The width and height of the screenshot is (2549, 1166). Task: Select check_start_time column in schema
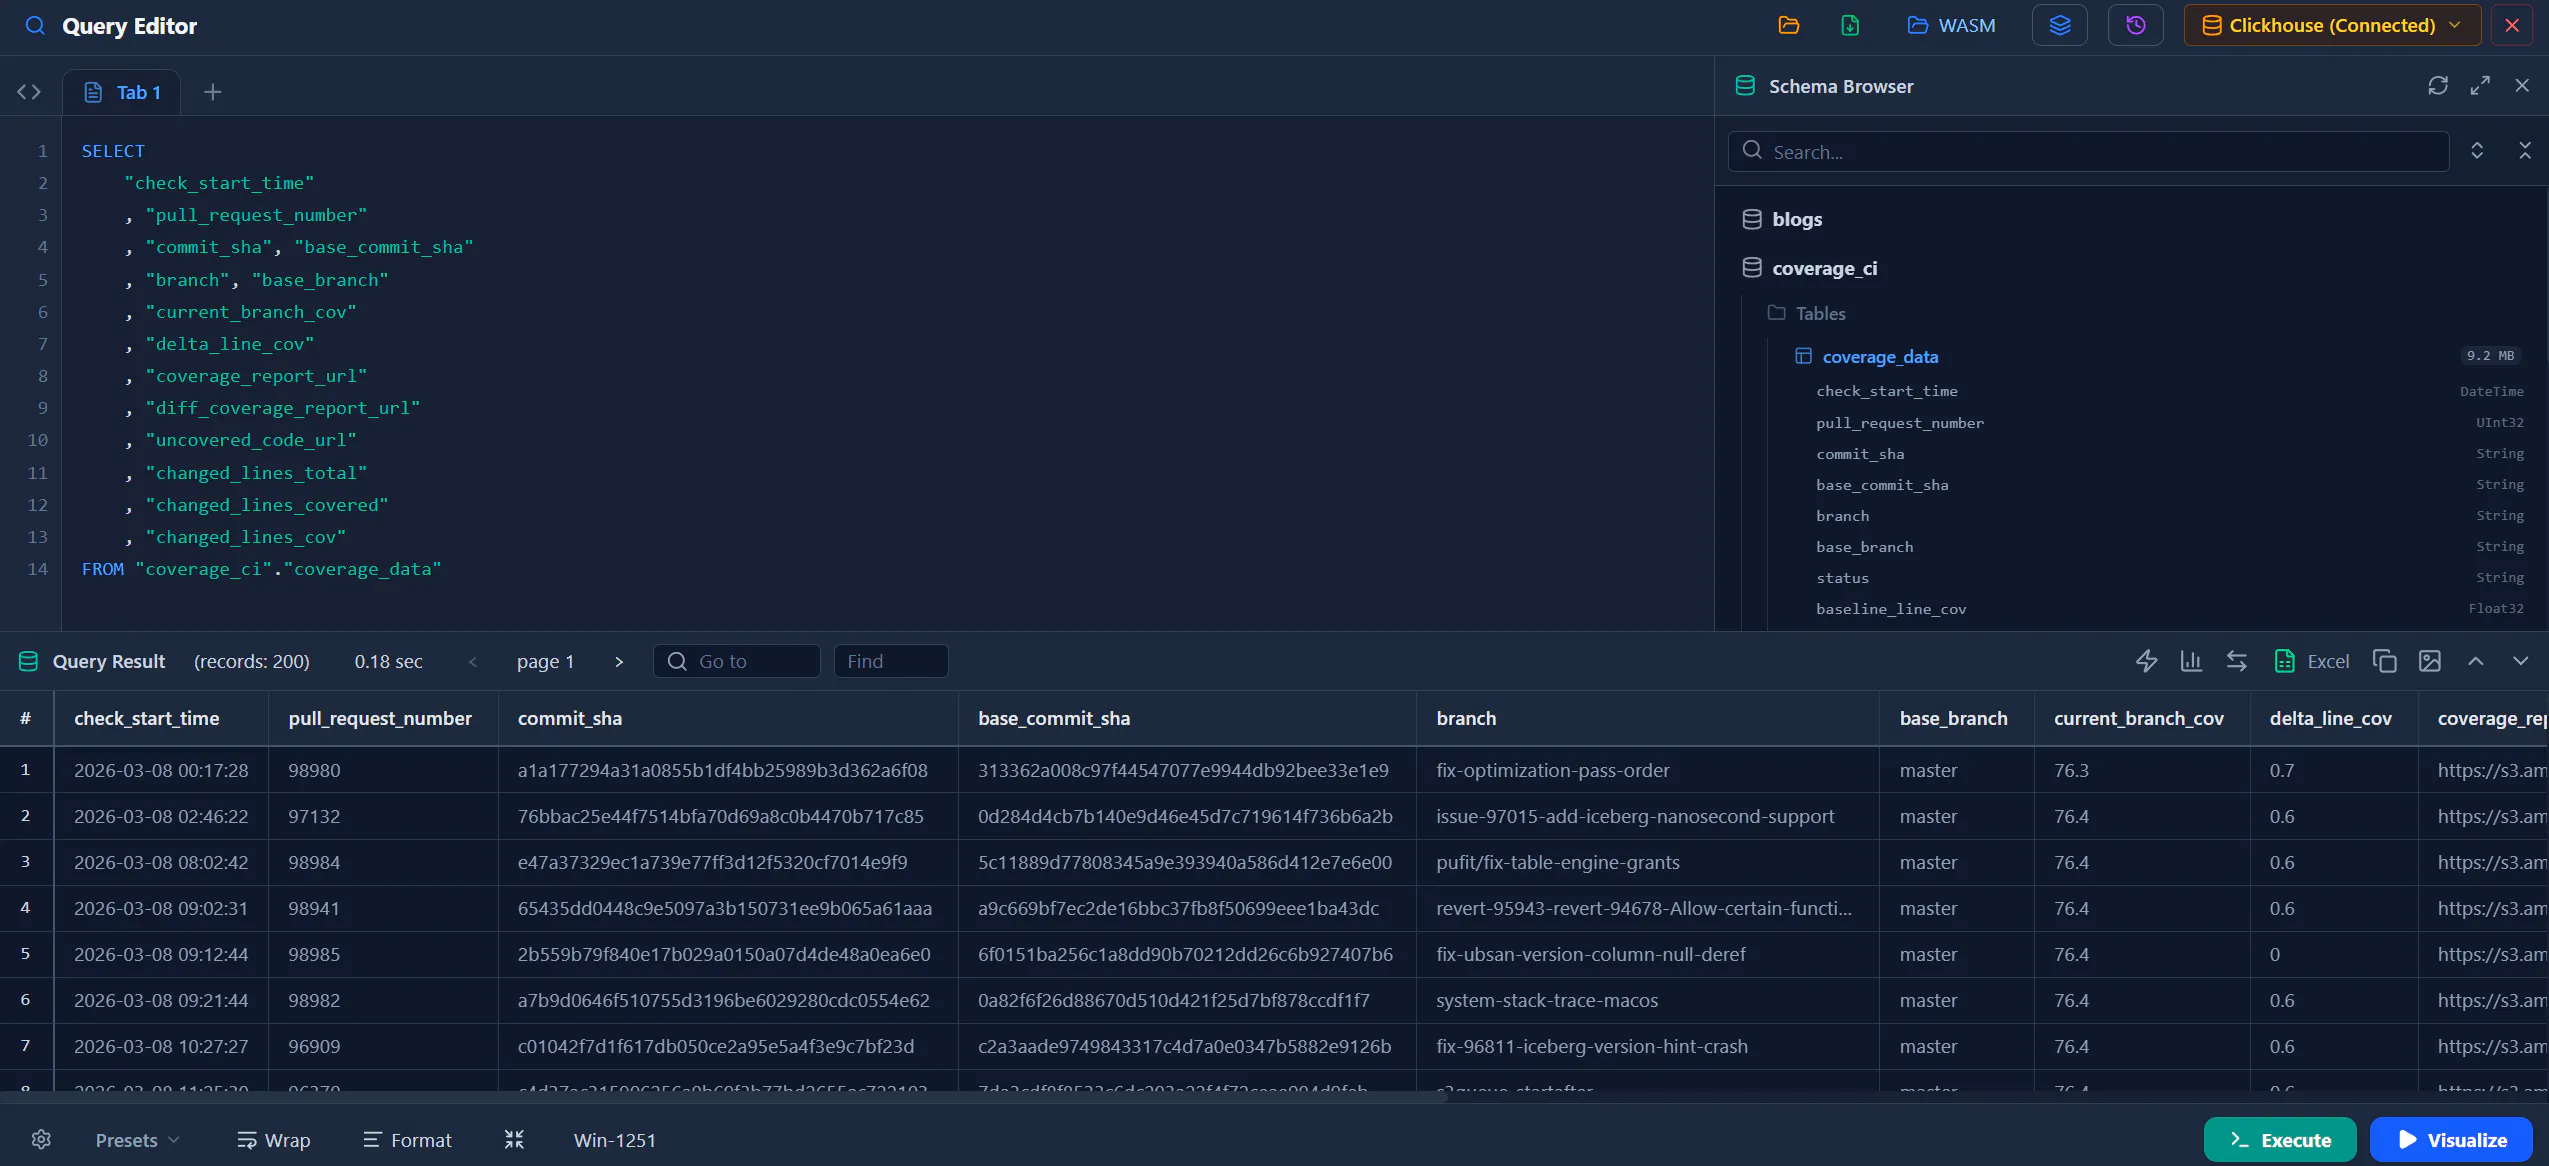point(1887,391)
